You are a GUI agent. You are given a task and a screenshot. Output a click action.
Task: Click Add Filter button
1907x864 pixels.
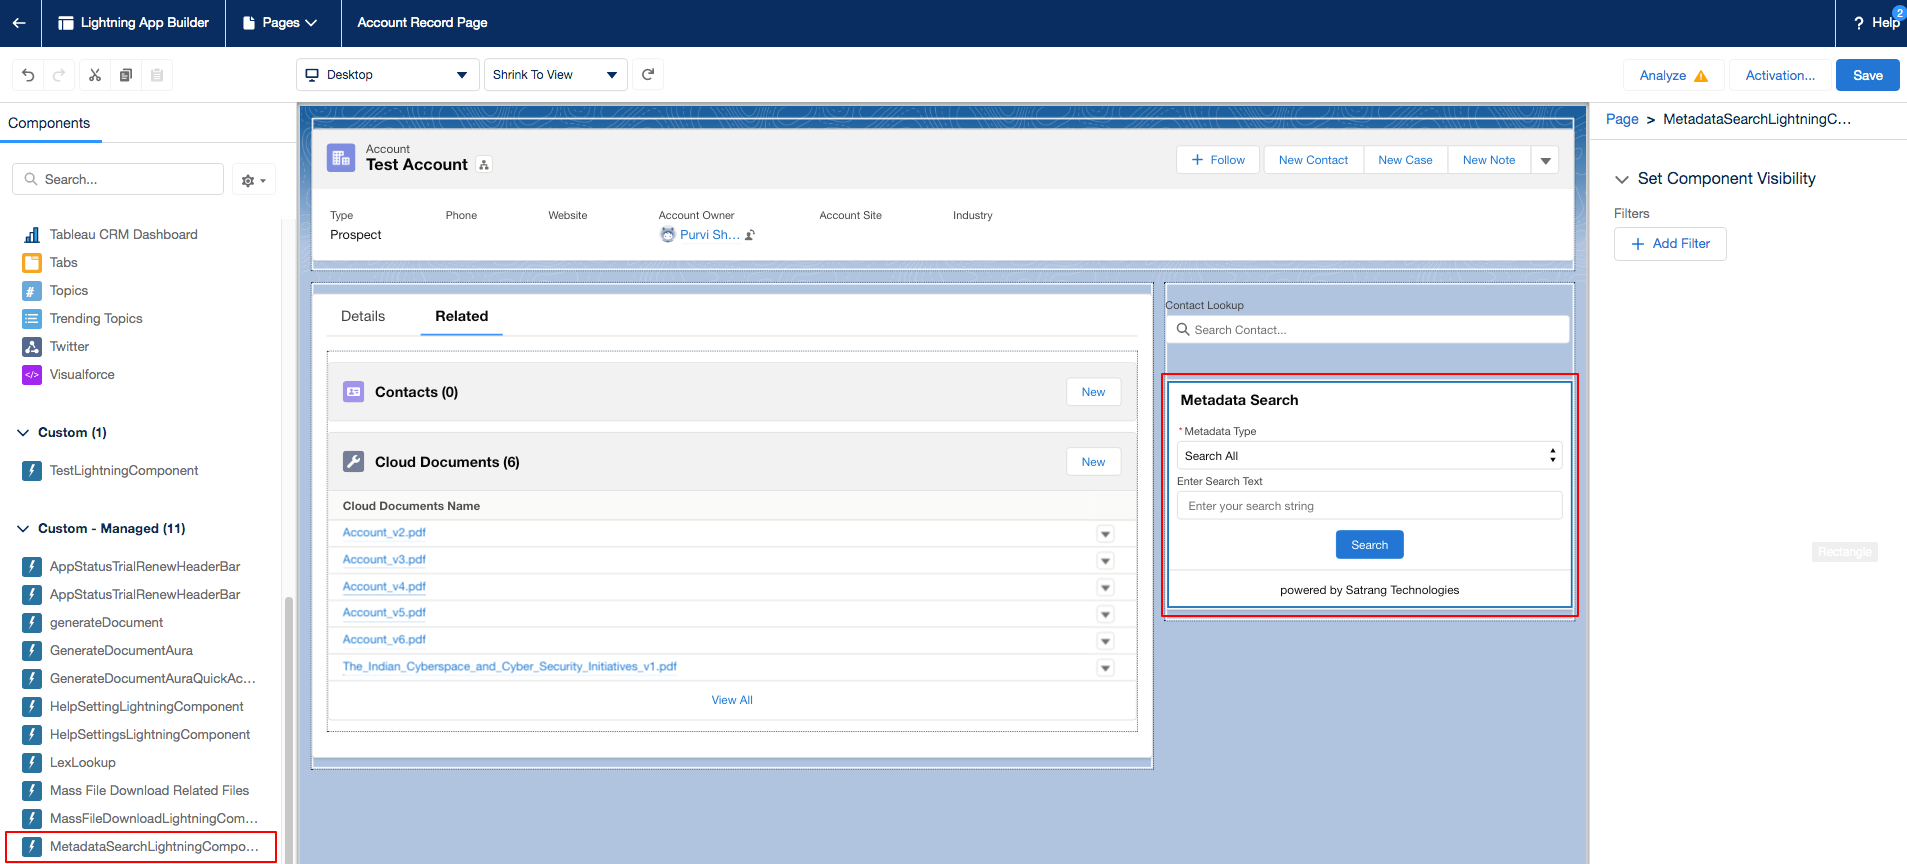pos(1670,244)
